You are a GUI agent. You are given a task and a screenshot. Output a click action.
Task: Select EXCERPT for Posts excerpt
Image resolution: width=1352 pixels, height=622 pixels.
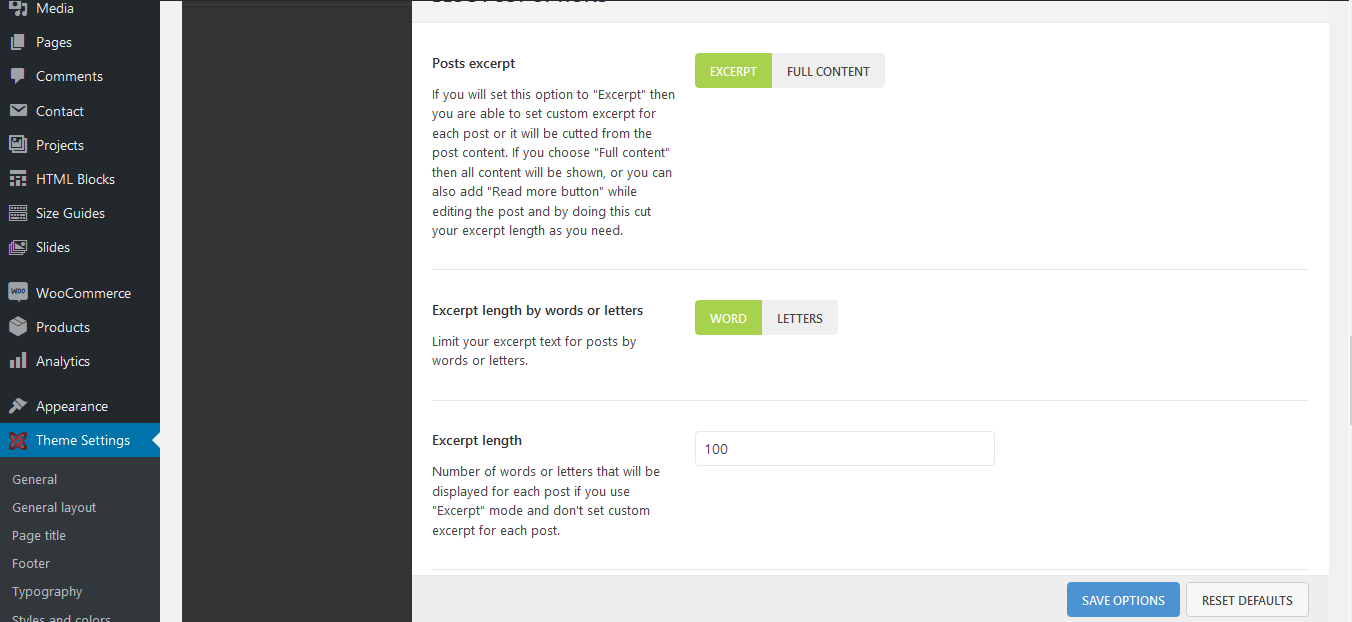click(733, 71)
